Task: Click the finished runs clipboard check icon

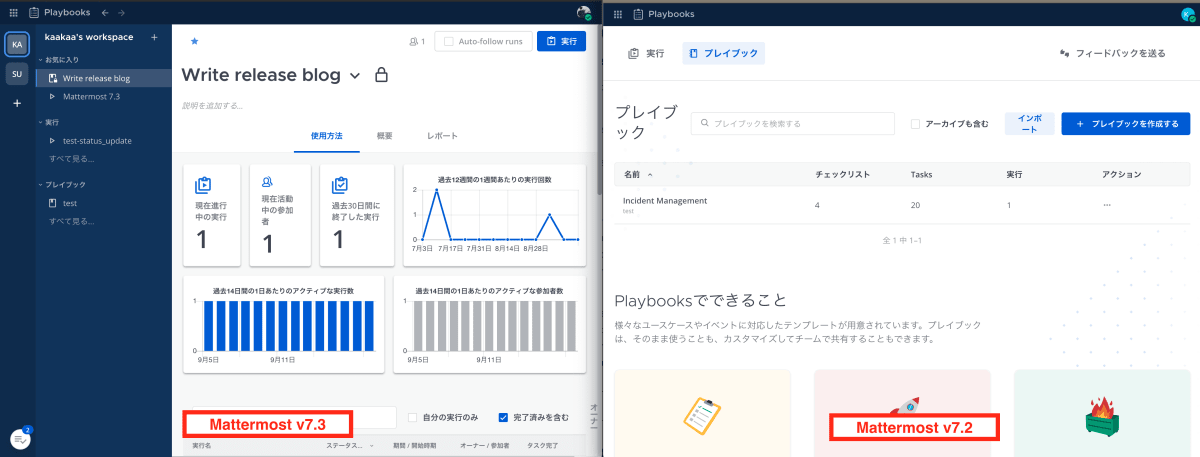Action: click(339, 184)
